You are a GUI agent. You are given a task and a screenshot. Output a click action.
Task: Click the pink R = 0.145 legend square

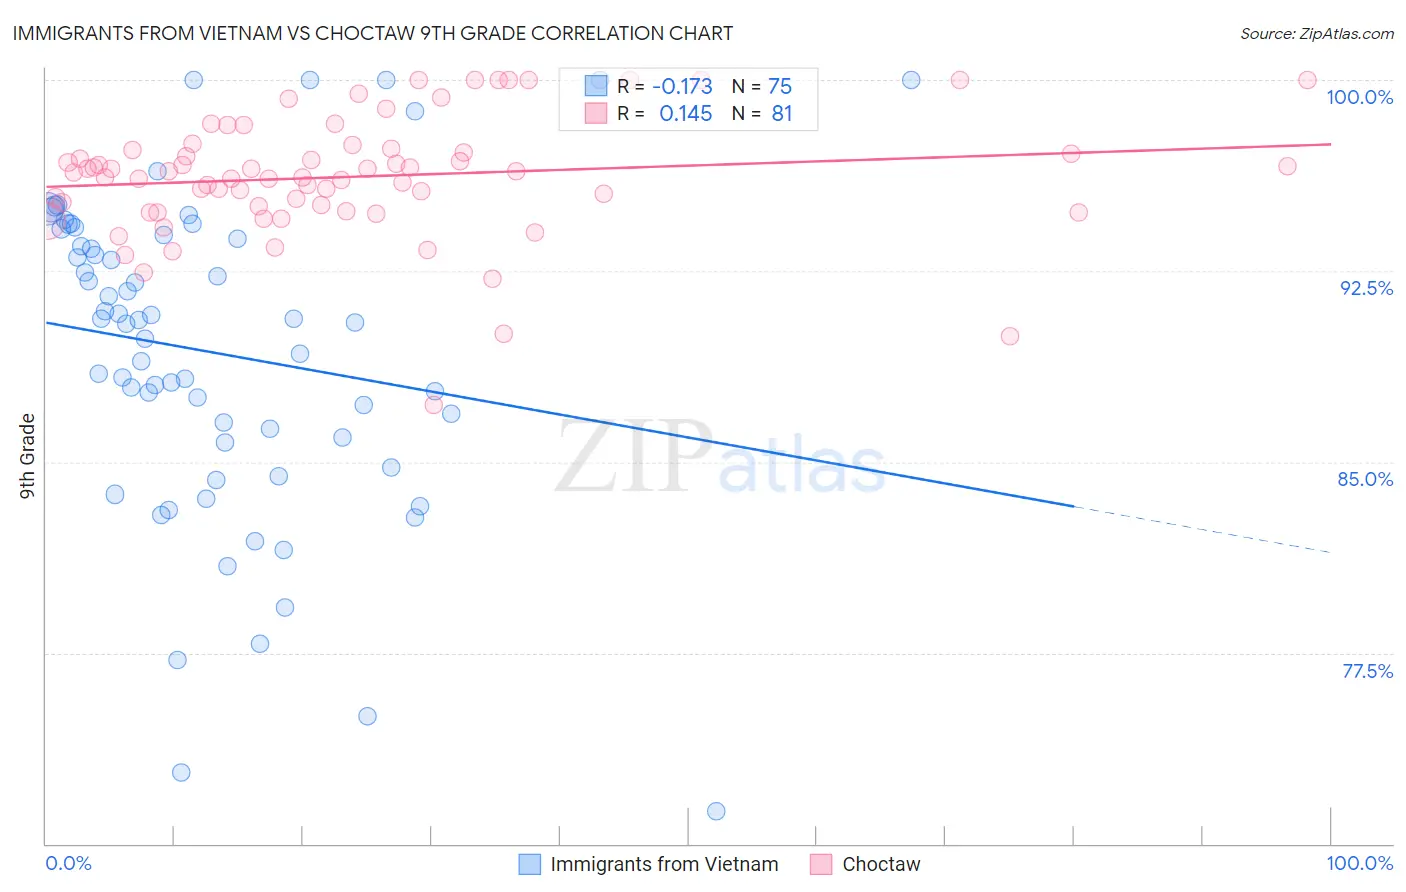(596, 113)
